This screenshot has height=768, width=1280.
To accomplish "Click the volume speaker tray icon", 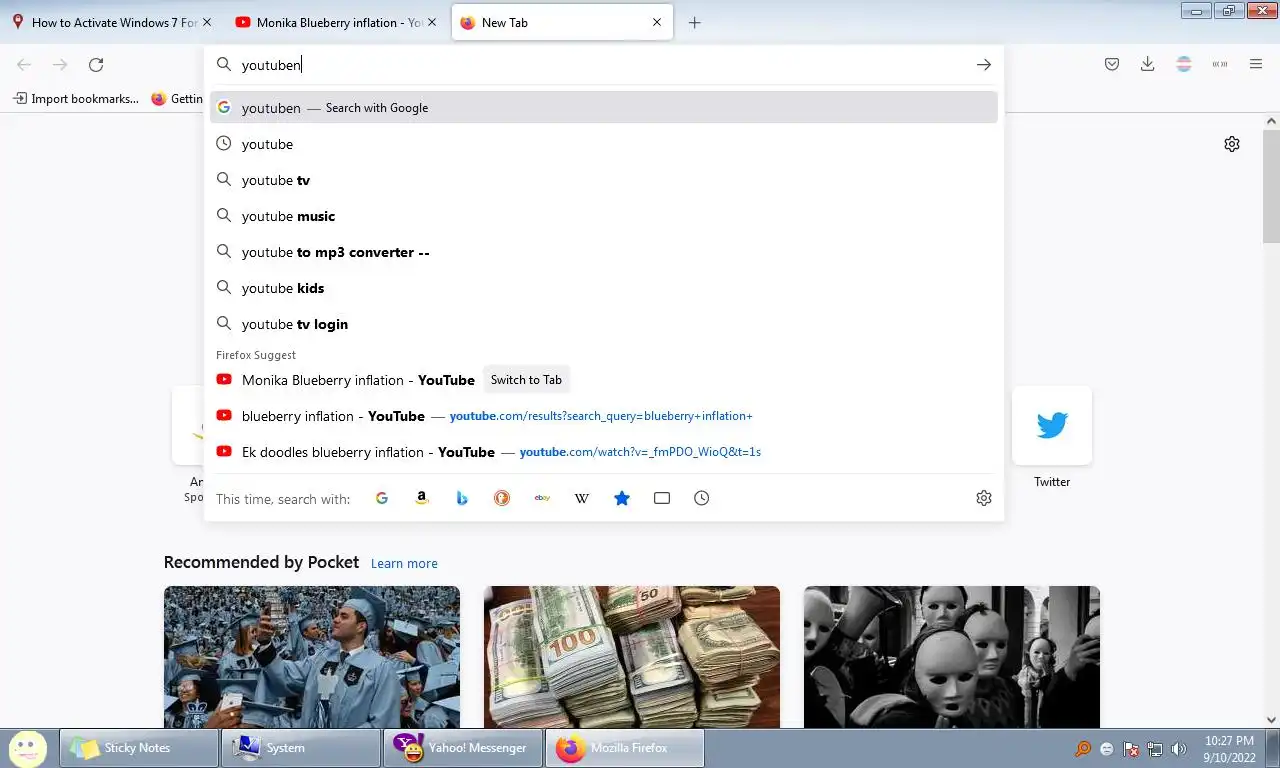I will pos(1179,749).
